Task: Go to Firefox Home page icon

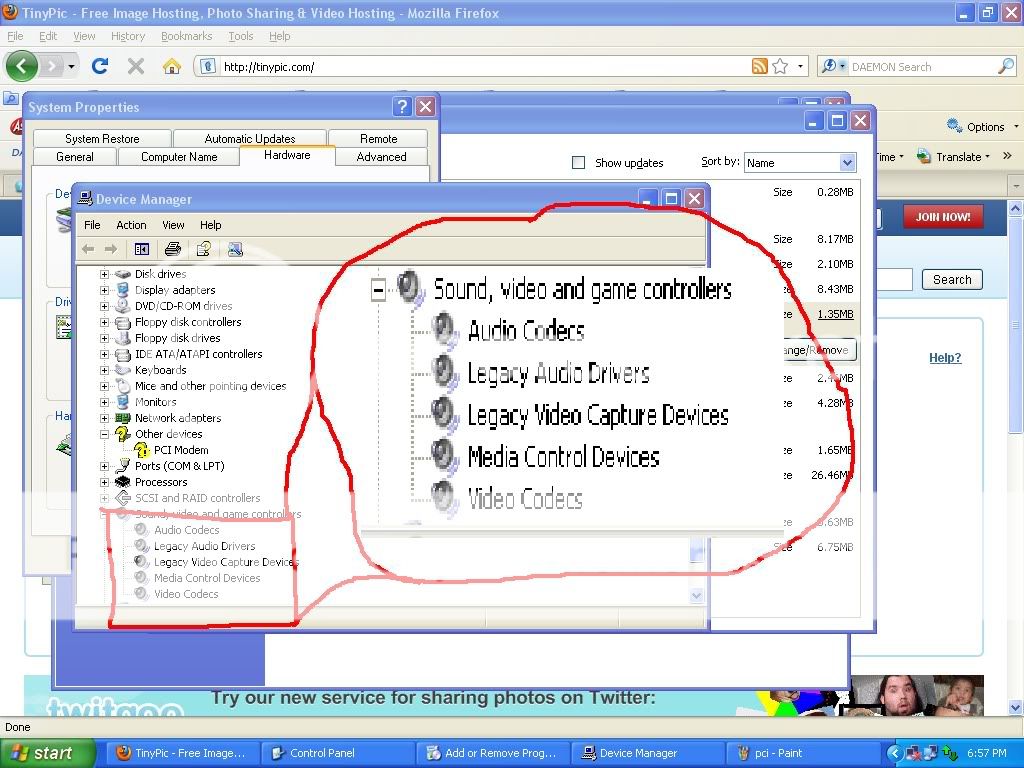Action: click(172, 66)
